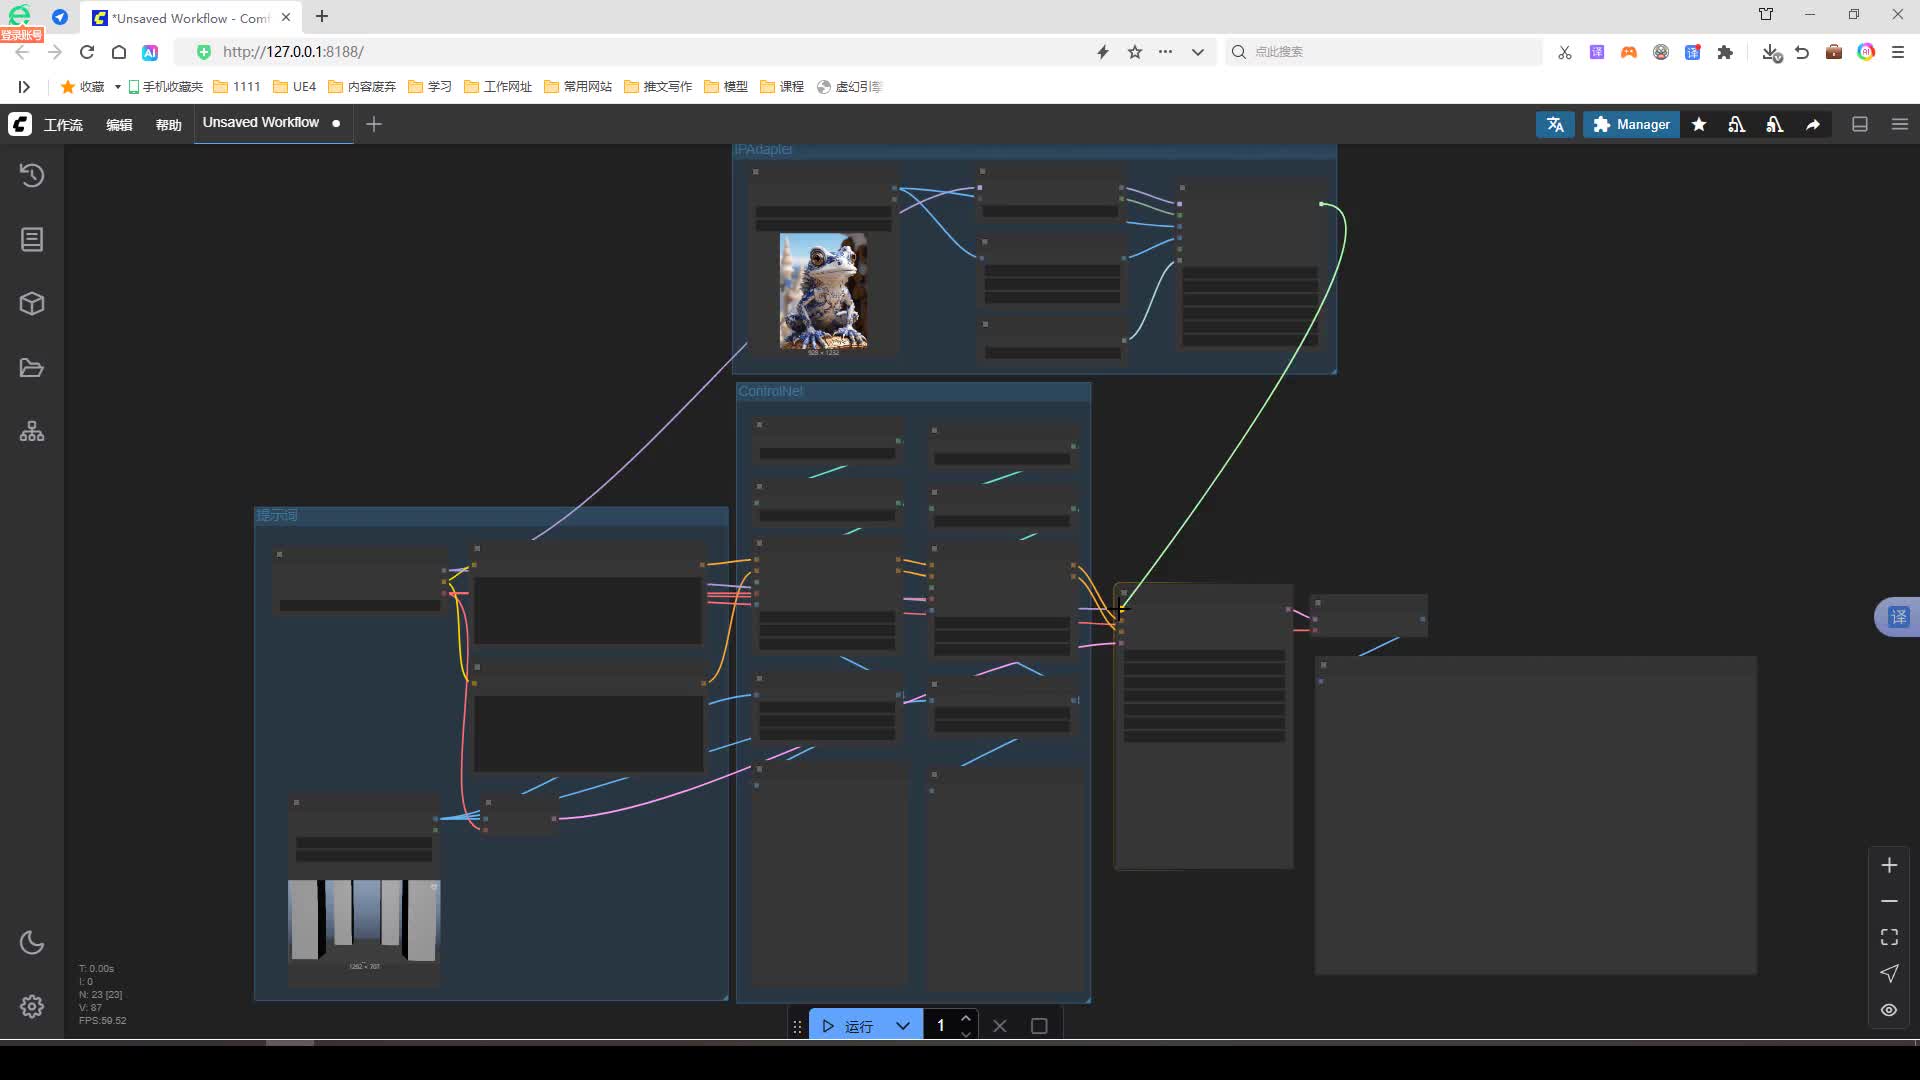This screenshot has width=1920, height=1080.
Task: Click the translate language icon in toolbar
Action: [x=1555, y=124]
